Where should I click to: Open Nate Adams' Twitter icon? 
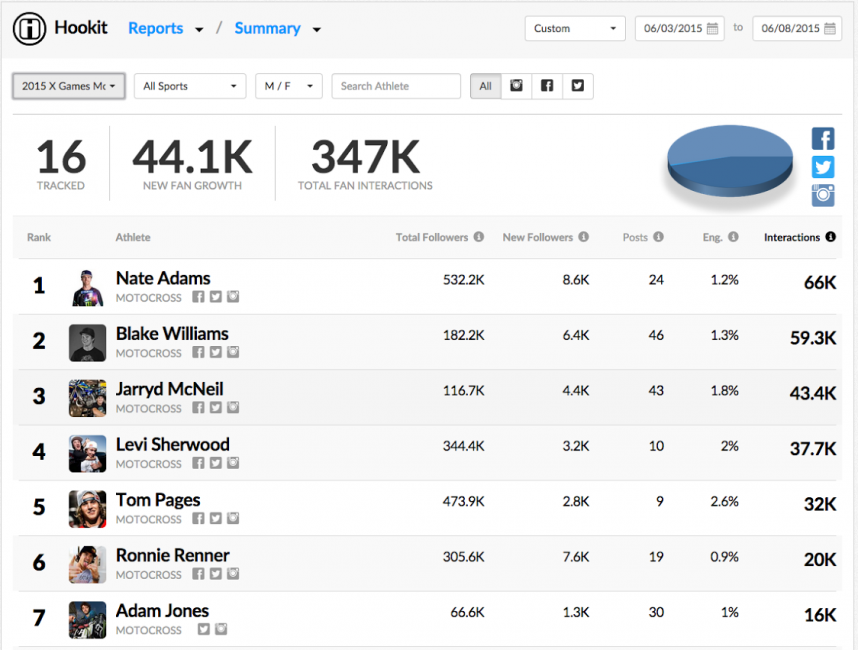216,296
